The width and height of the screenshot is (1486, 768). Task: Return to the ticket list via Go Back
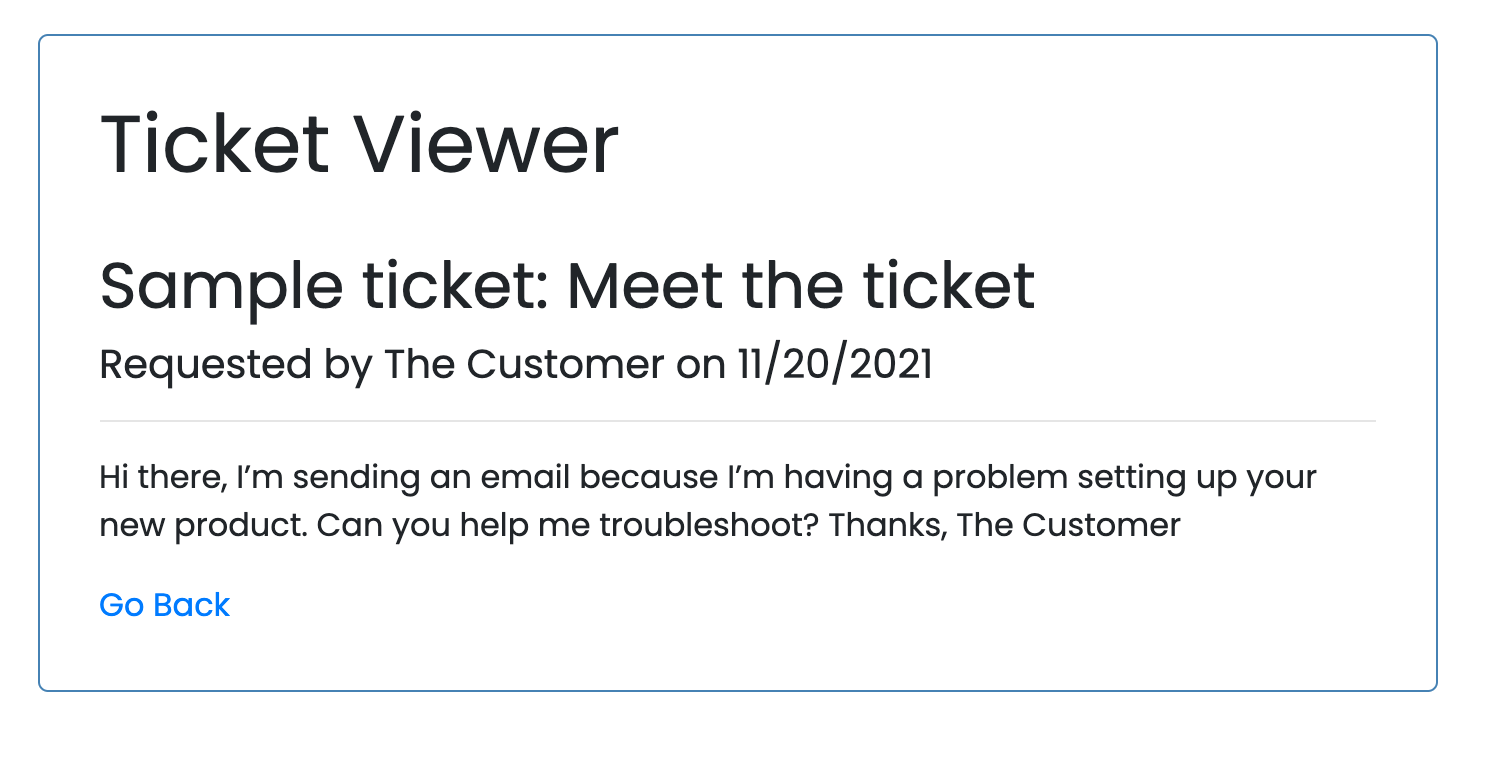[x=164, y=605]
